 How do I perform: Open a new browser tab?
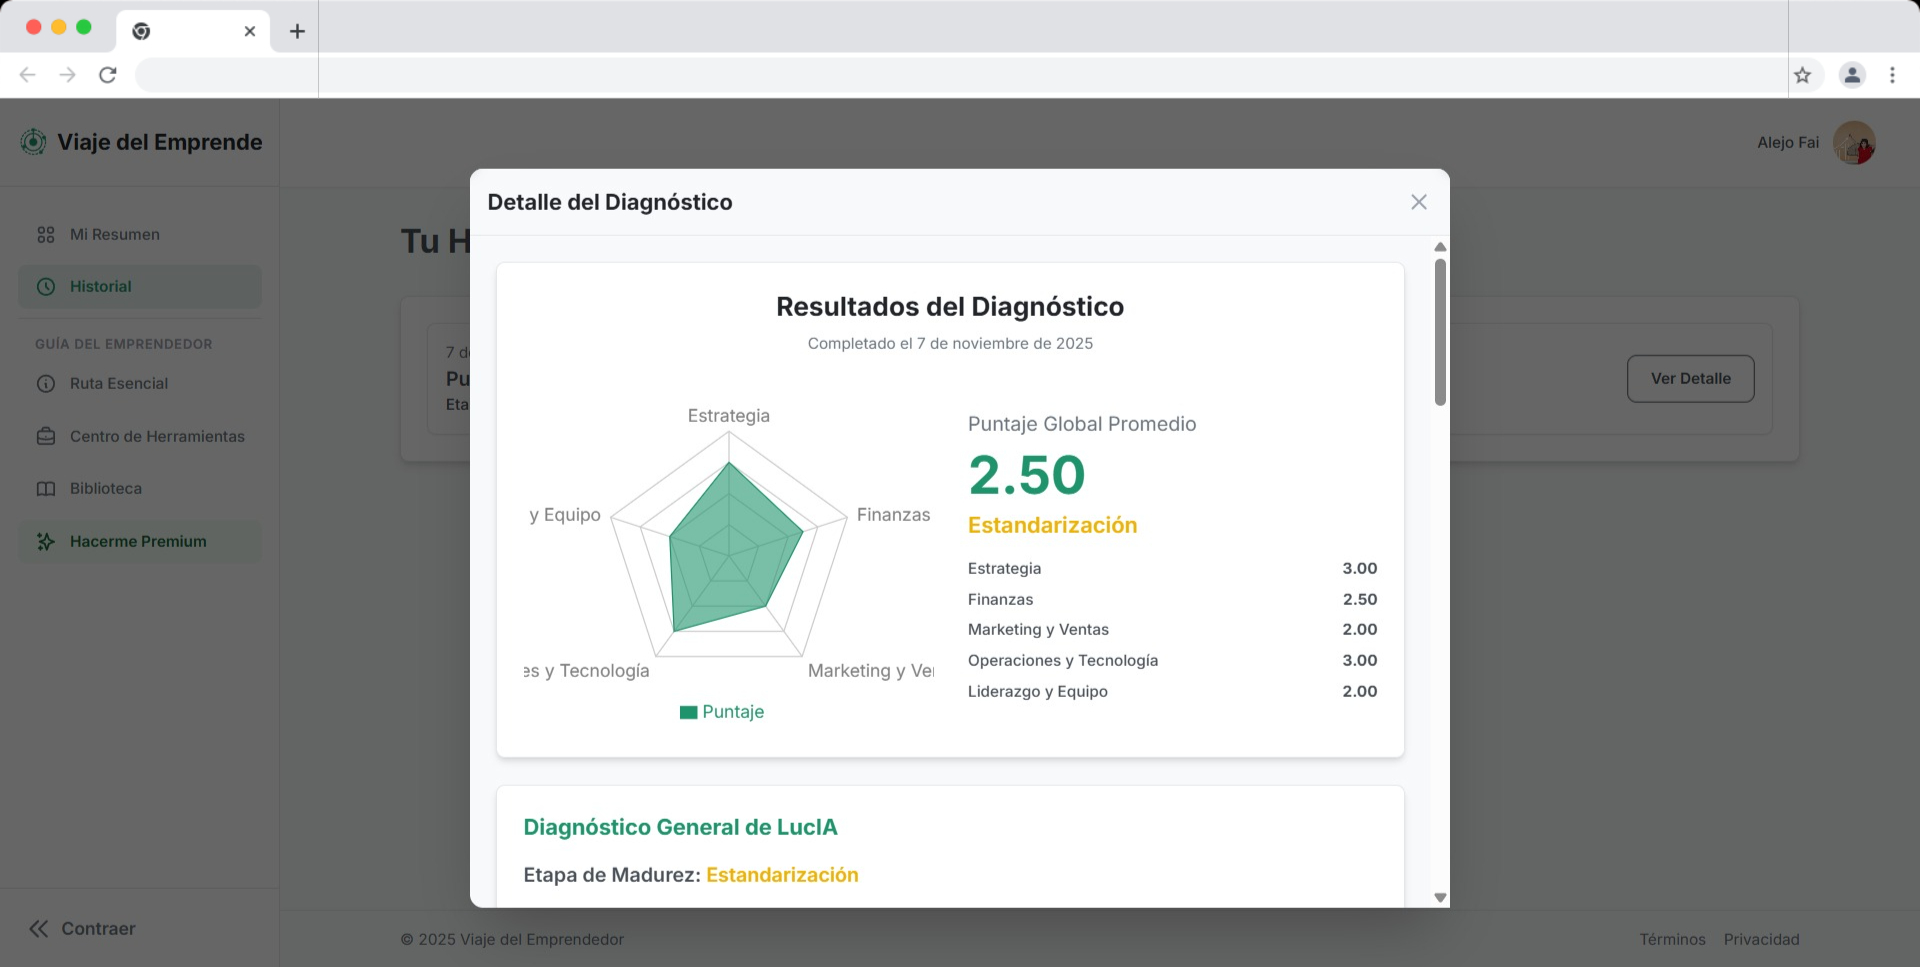(x=297, y=31)
